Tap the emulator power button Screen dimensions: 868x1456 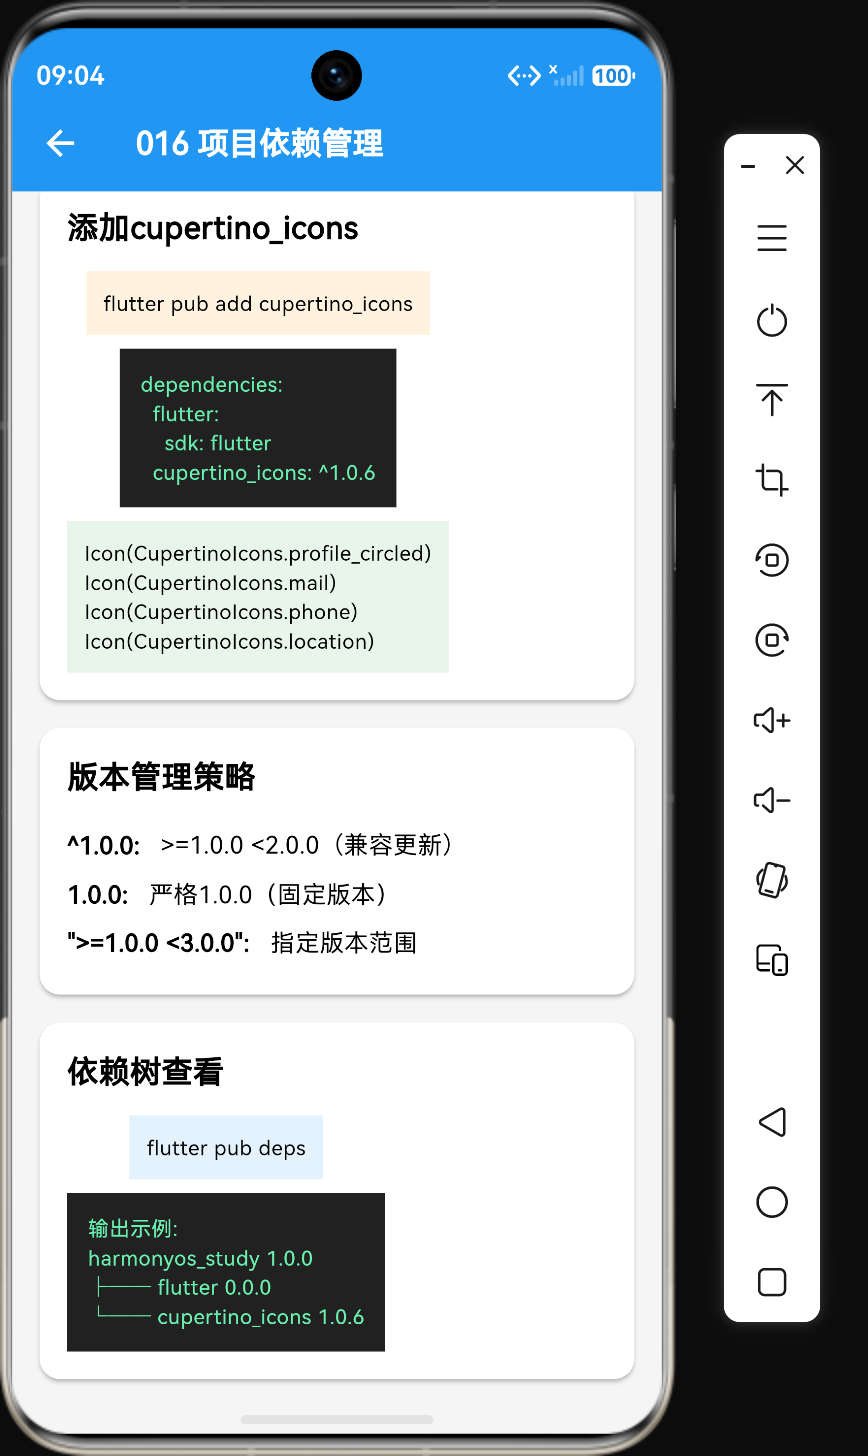[x=772, y=321]
